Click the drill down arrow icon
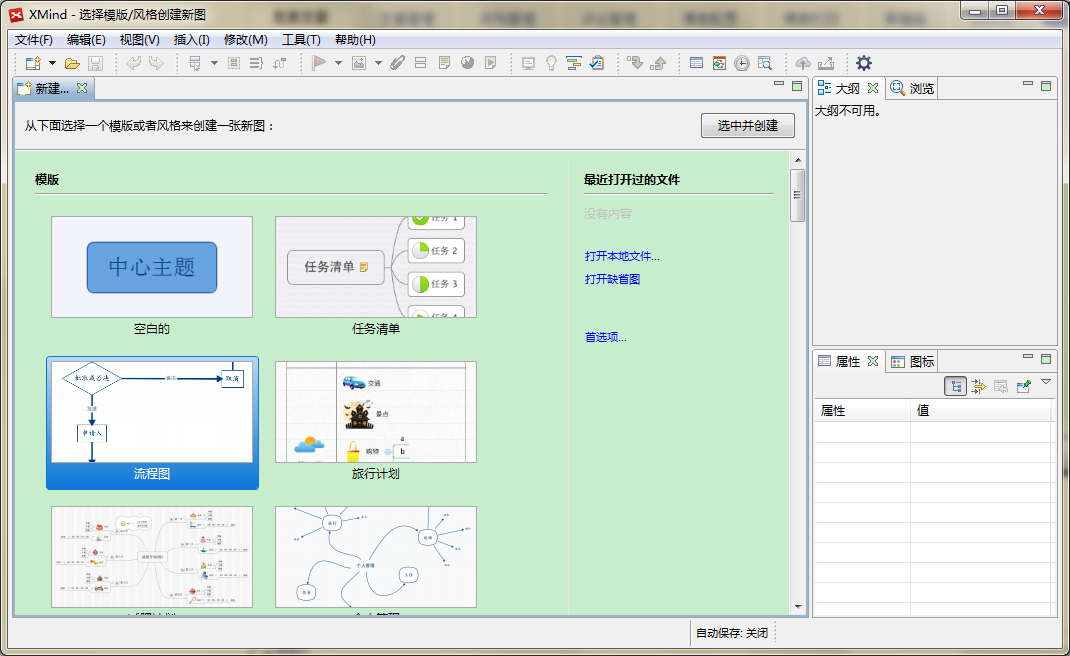The height and width of the screenshot is (656, 1070). tap(635, 63)
